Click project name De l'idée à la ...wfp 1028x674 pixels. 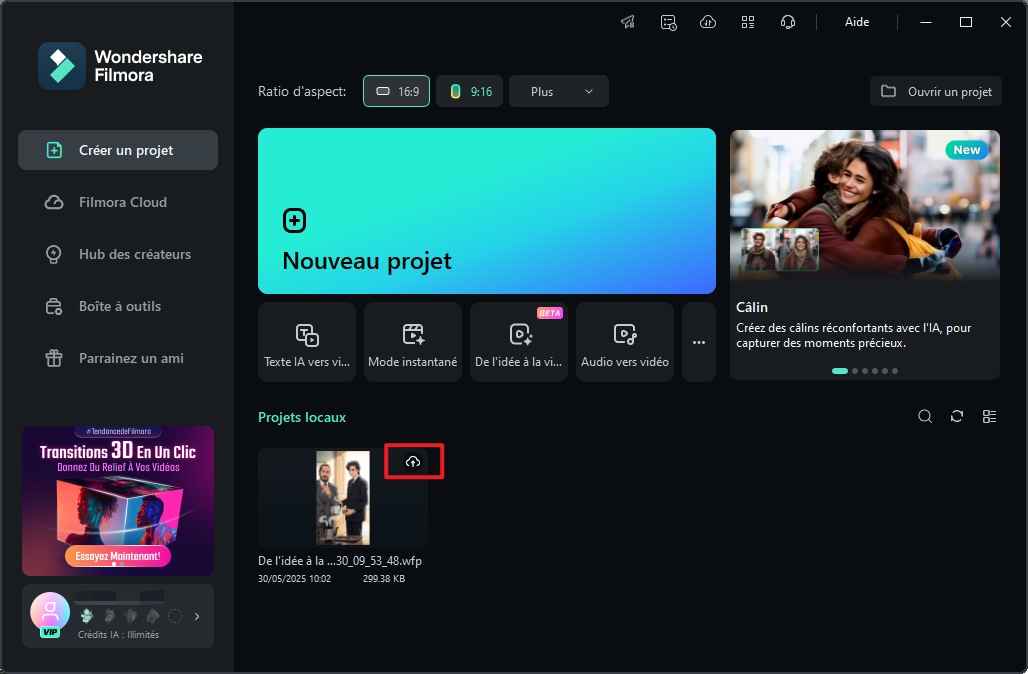(340, 561)
